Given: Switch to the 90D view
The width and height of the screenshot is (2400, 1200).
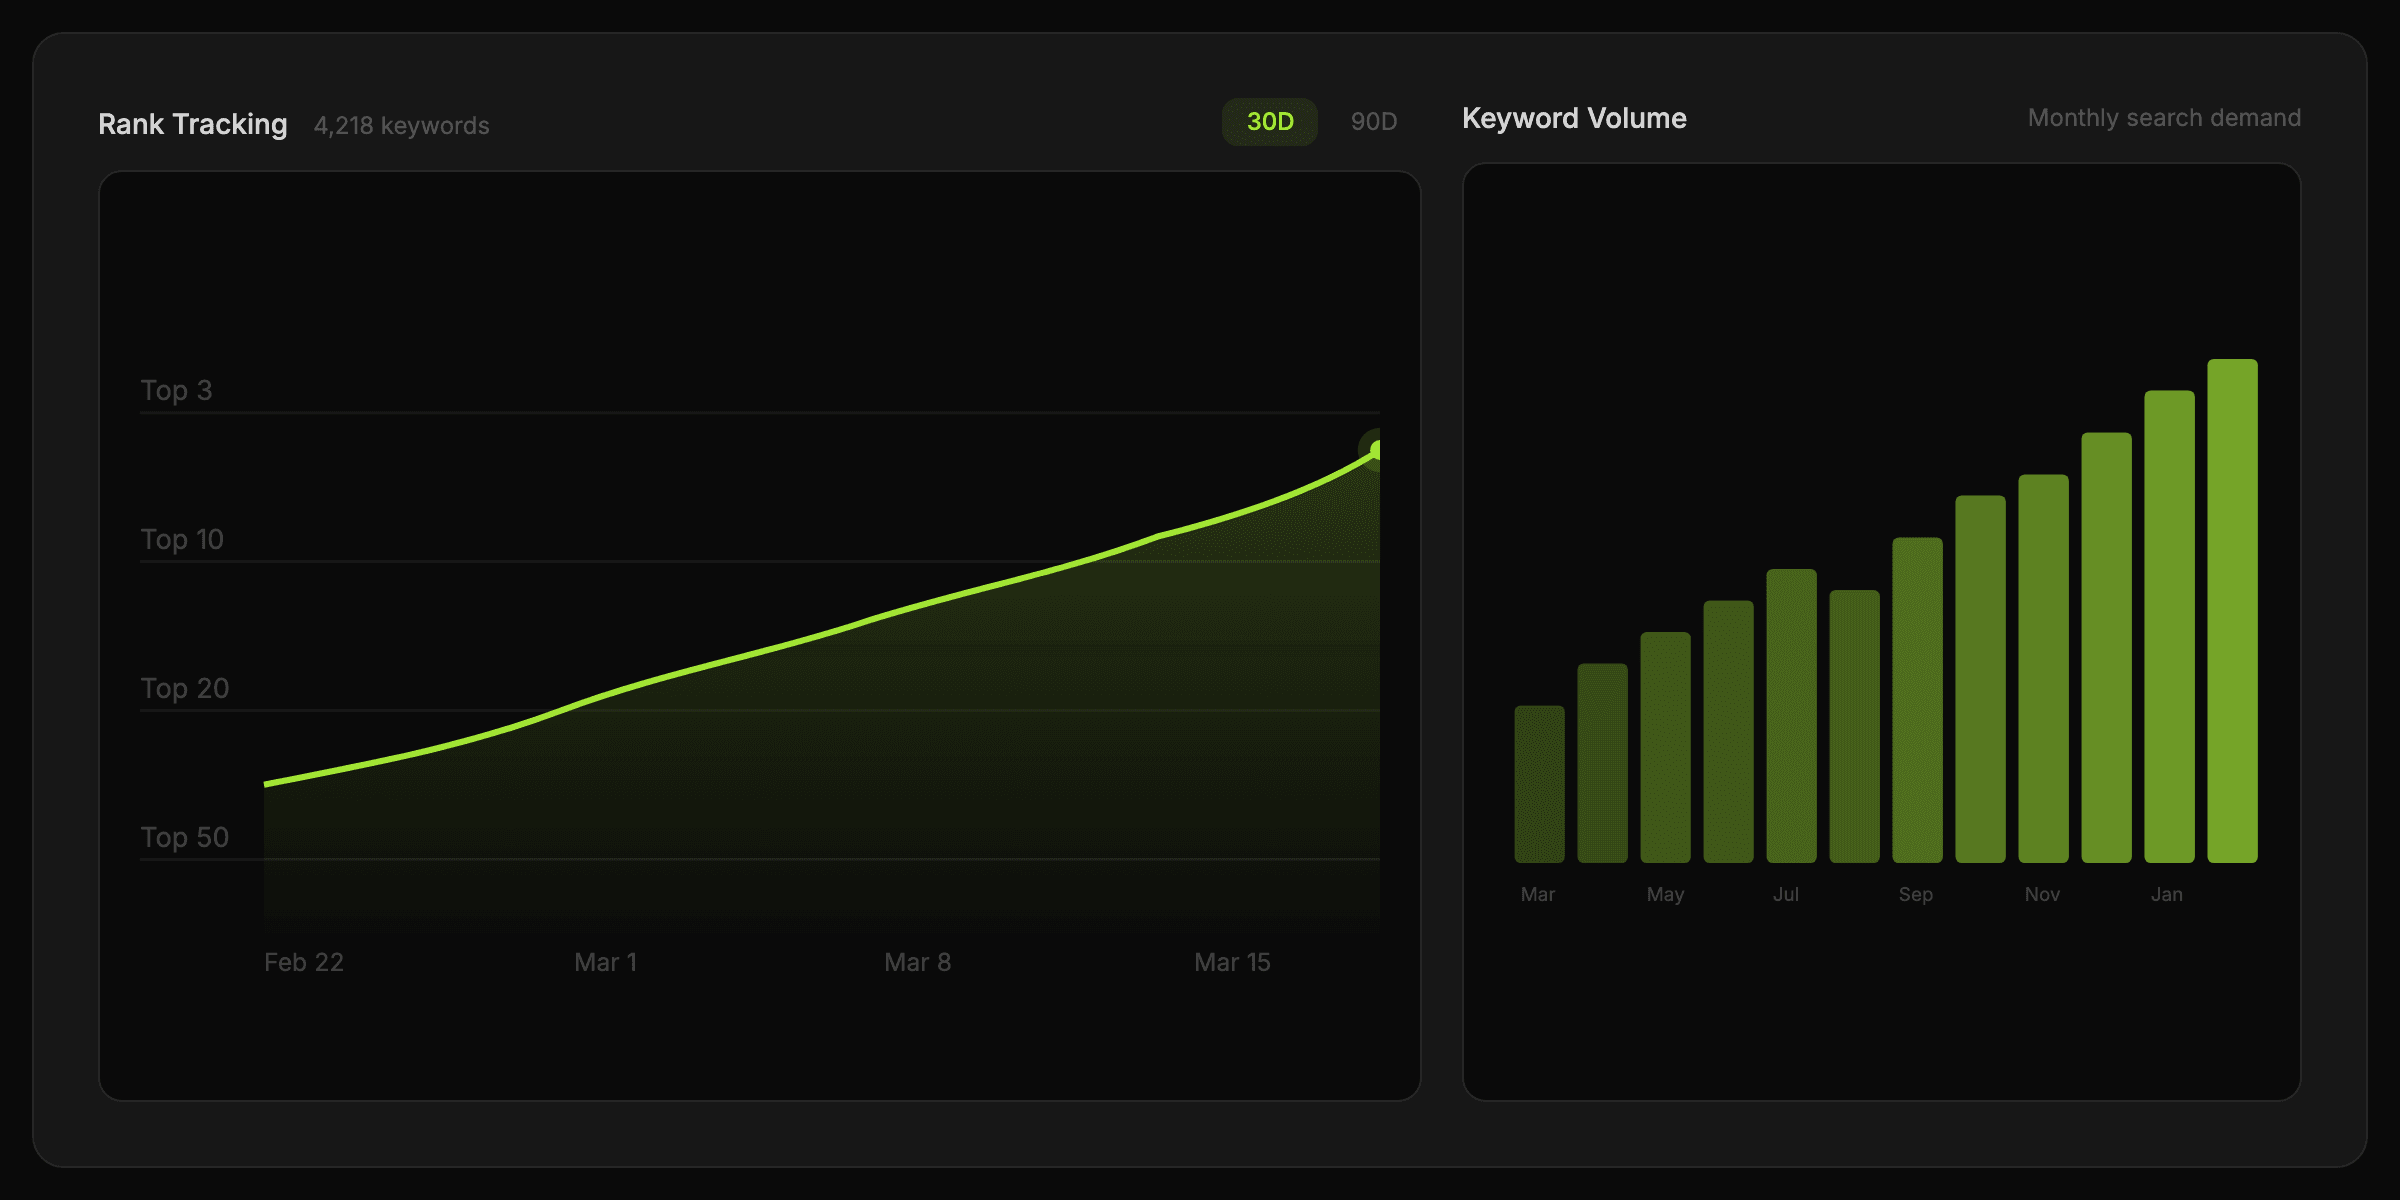Looking at the screenshot, I should (1374, 121).
